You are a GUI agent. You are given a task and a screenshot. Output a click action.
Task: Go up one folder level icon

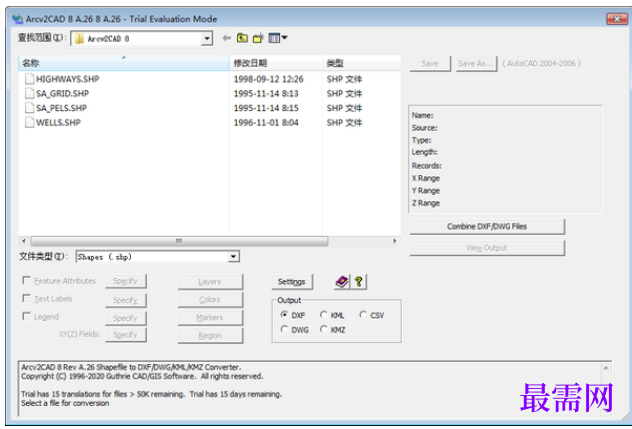(x=242, y=38)
